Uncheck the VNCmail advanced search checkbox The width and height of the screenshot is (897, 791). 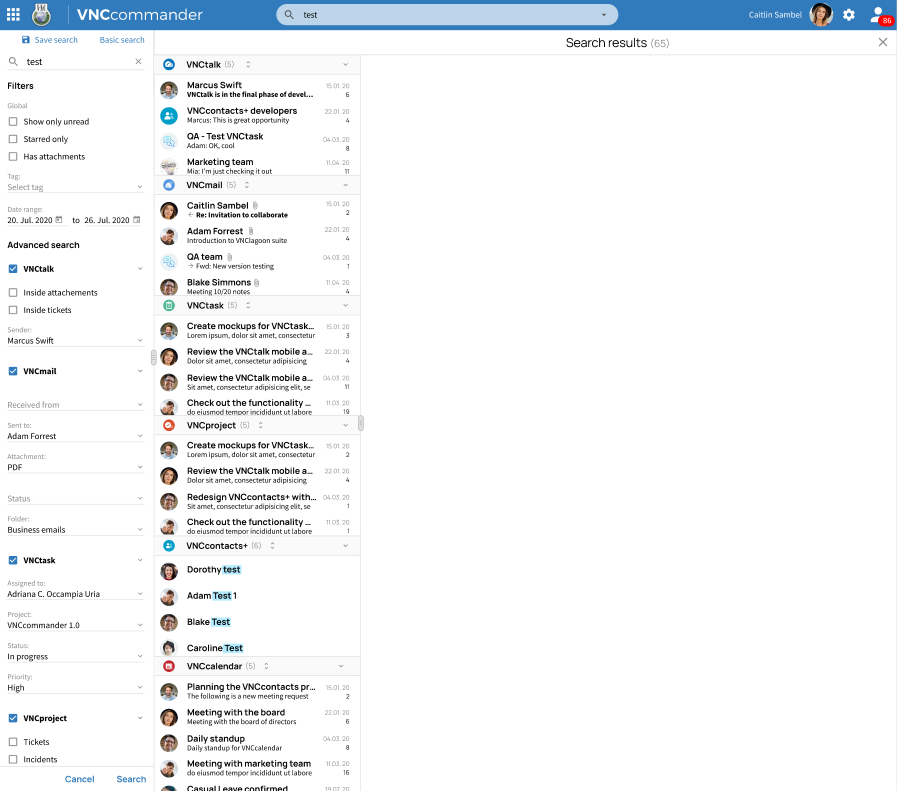(x=13, y=371)
